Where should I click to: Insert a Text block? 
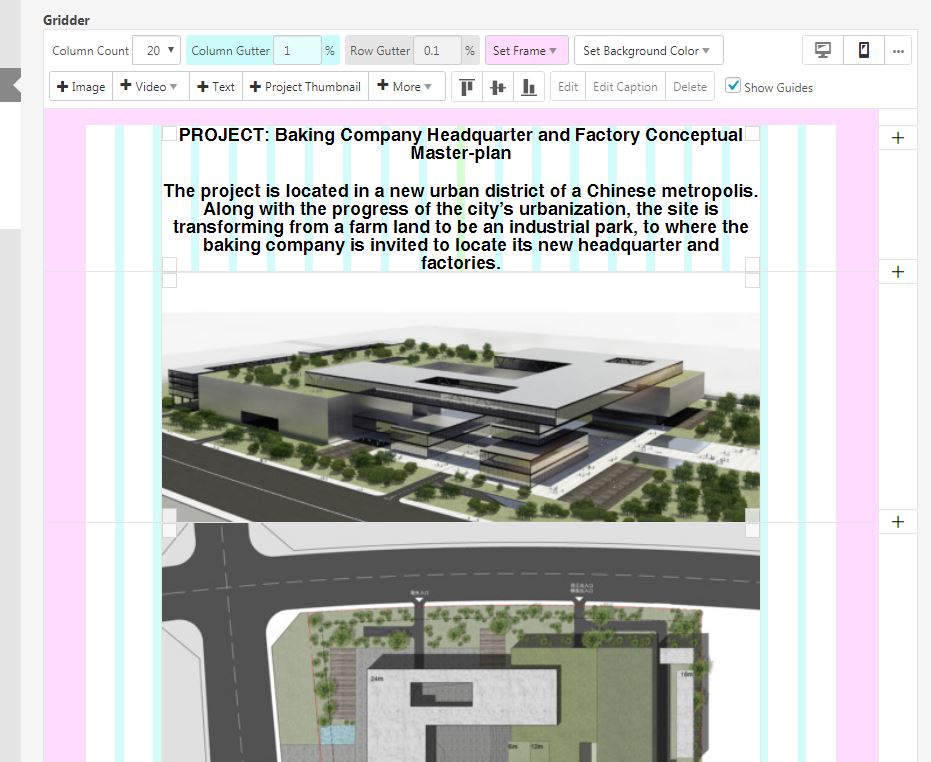click(x=215, y=87)
